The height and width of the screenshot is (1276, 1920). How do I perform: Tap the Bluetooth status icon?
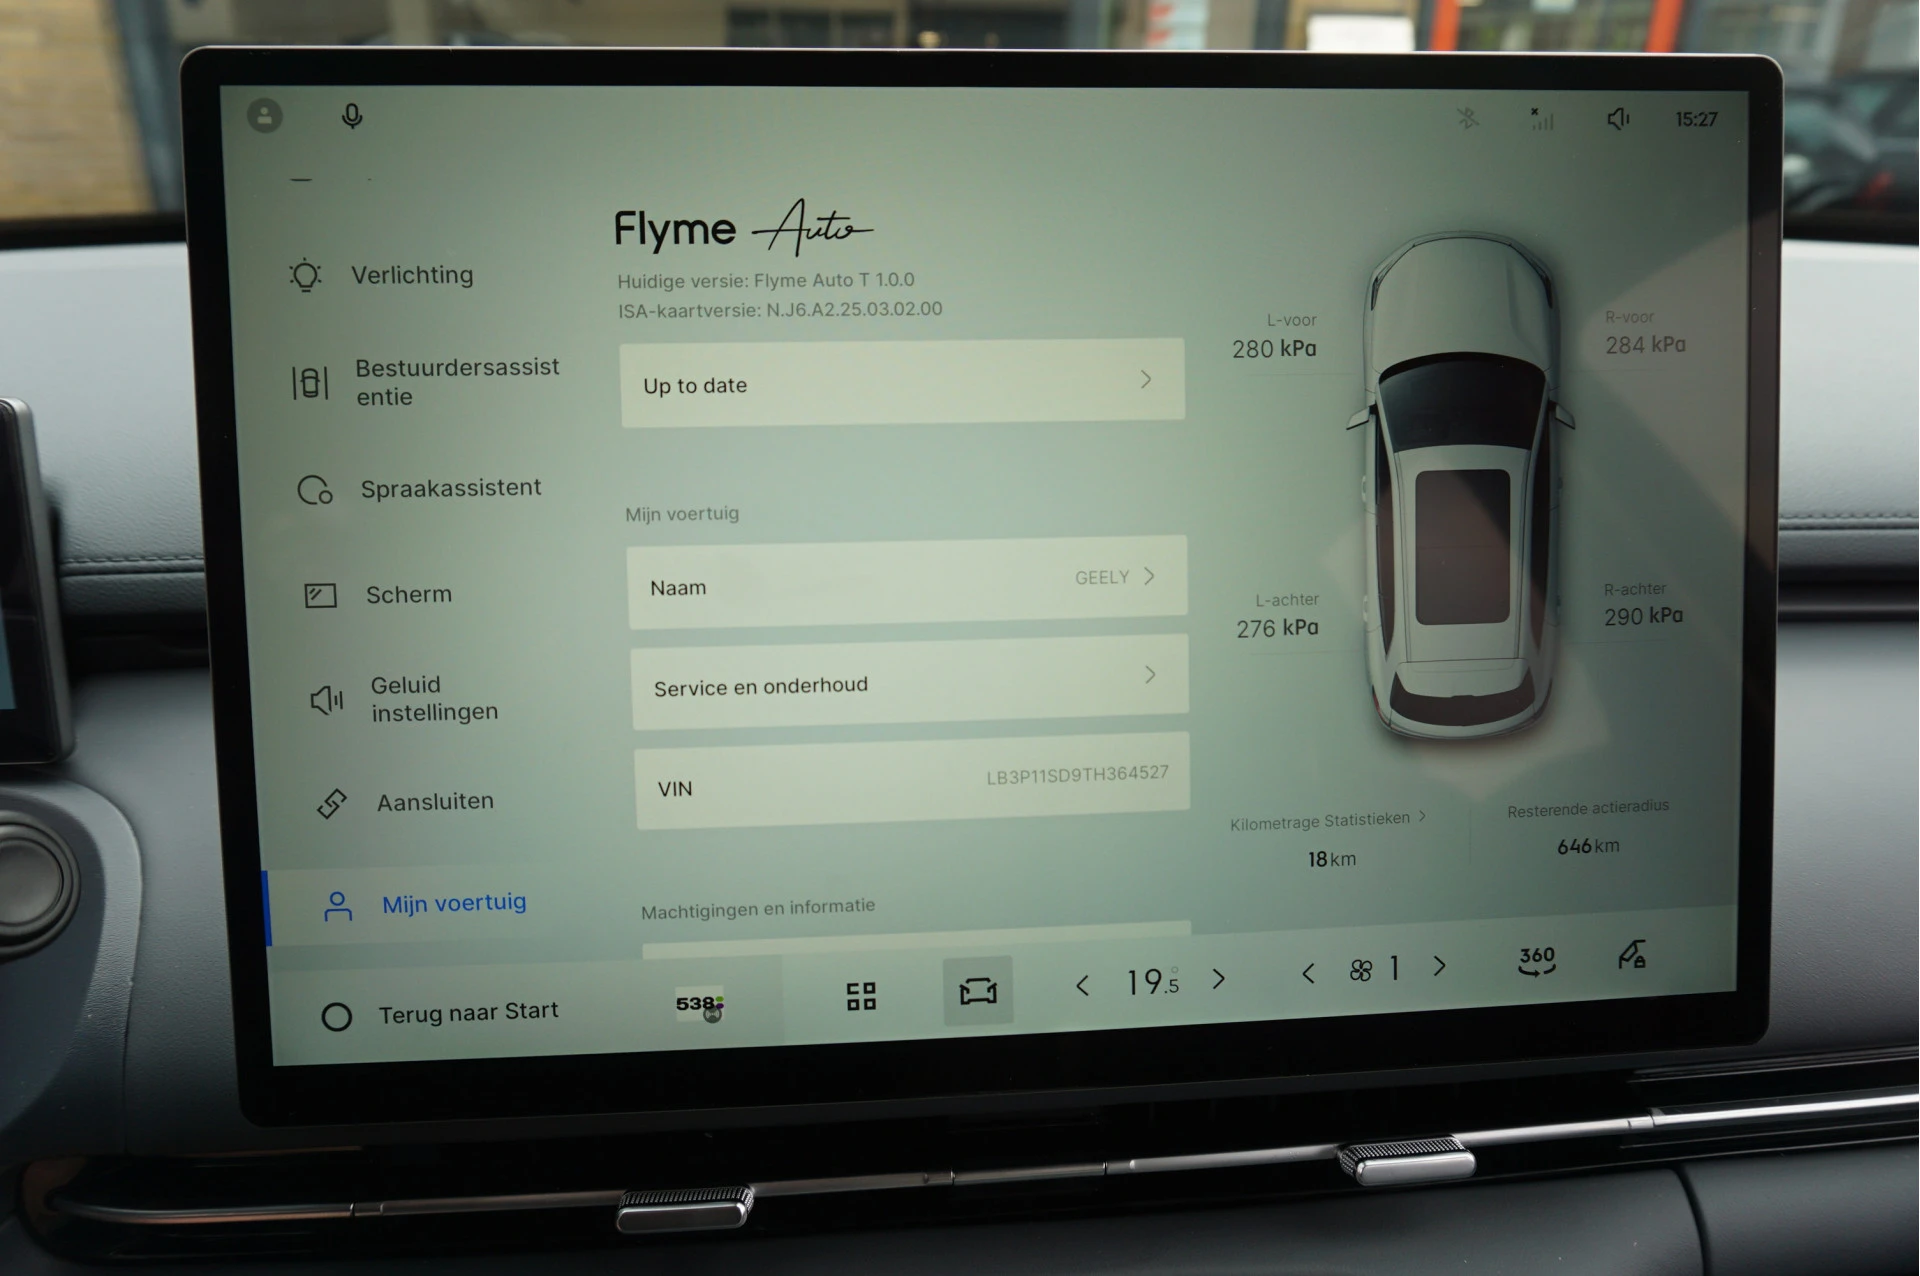[x=1467, y=118]
